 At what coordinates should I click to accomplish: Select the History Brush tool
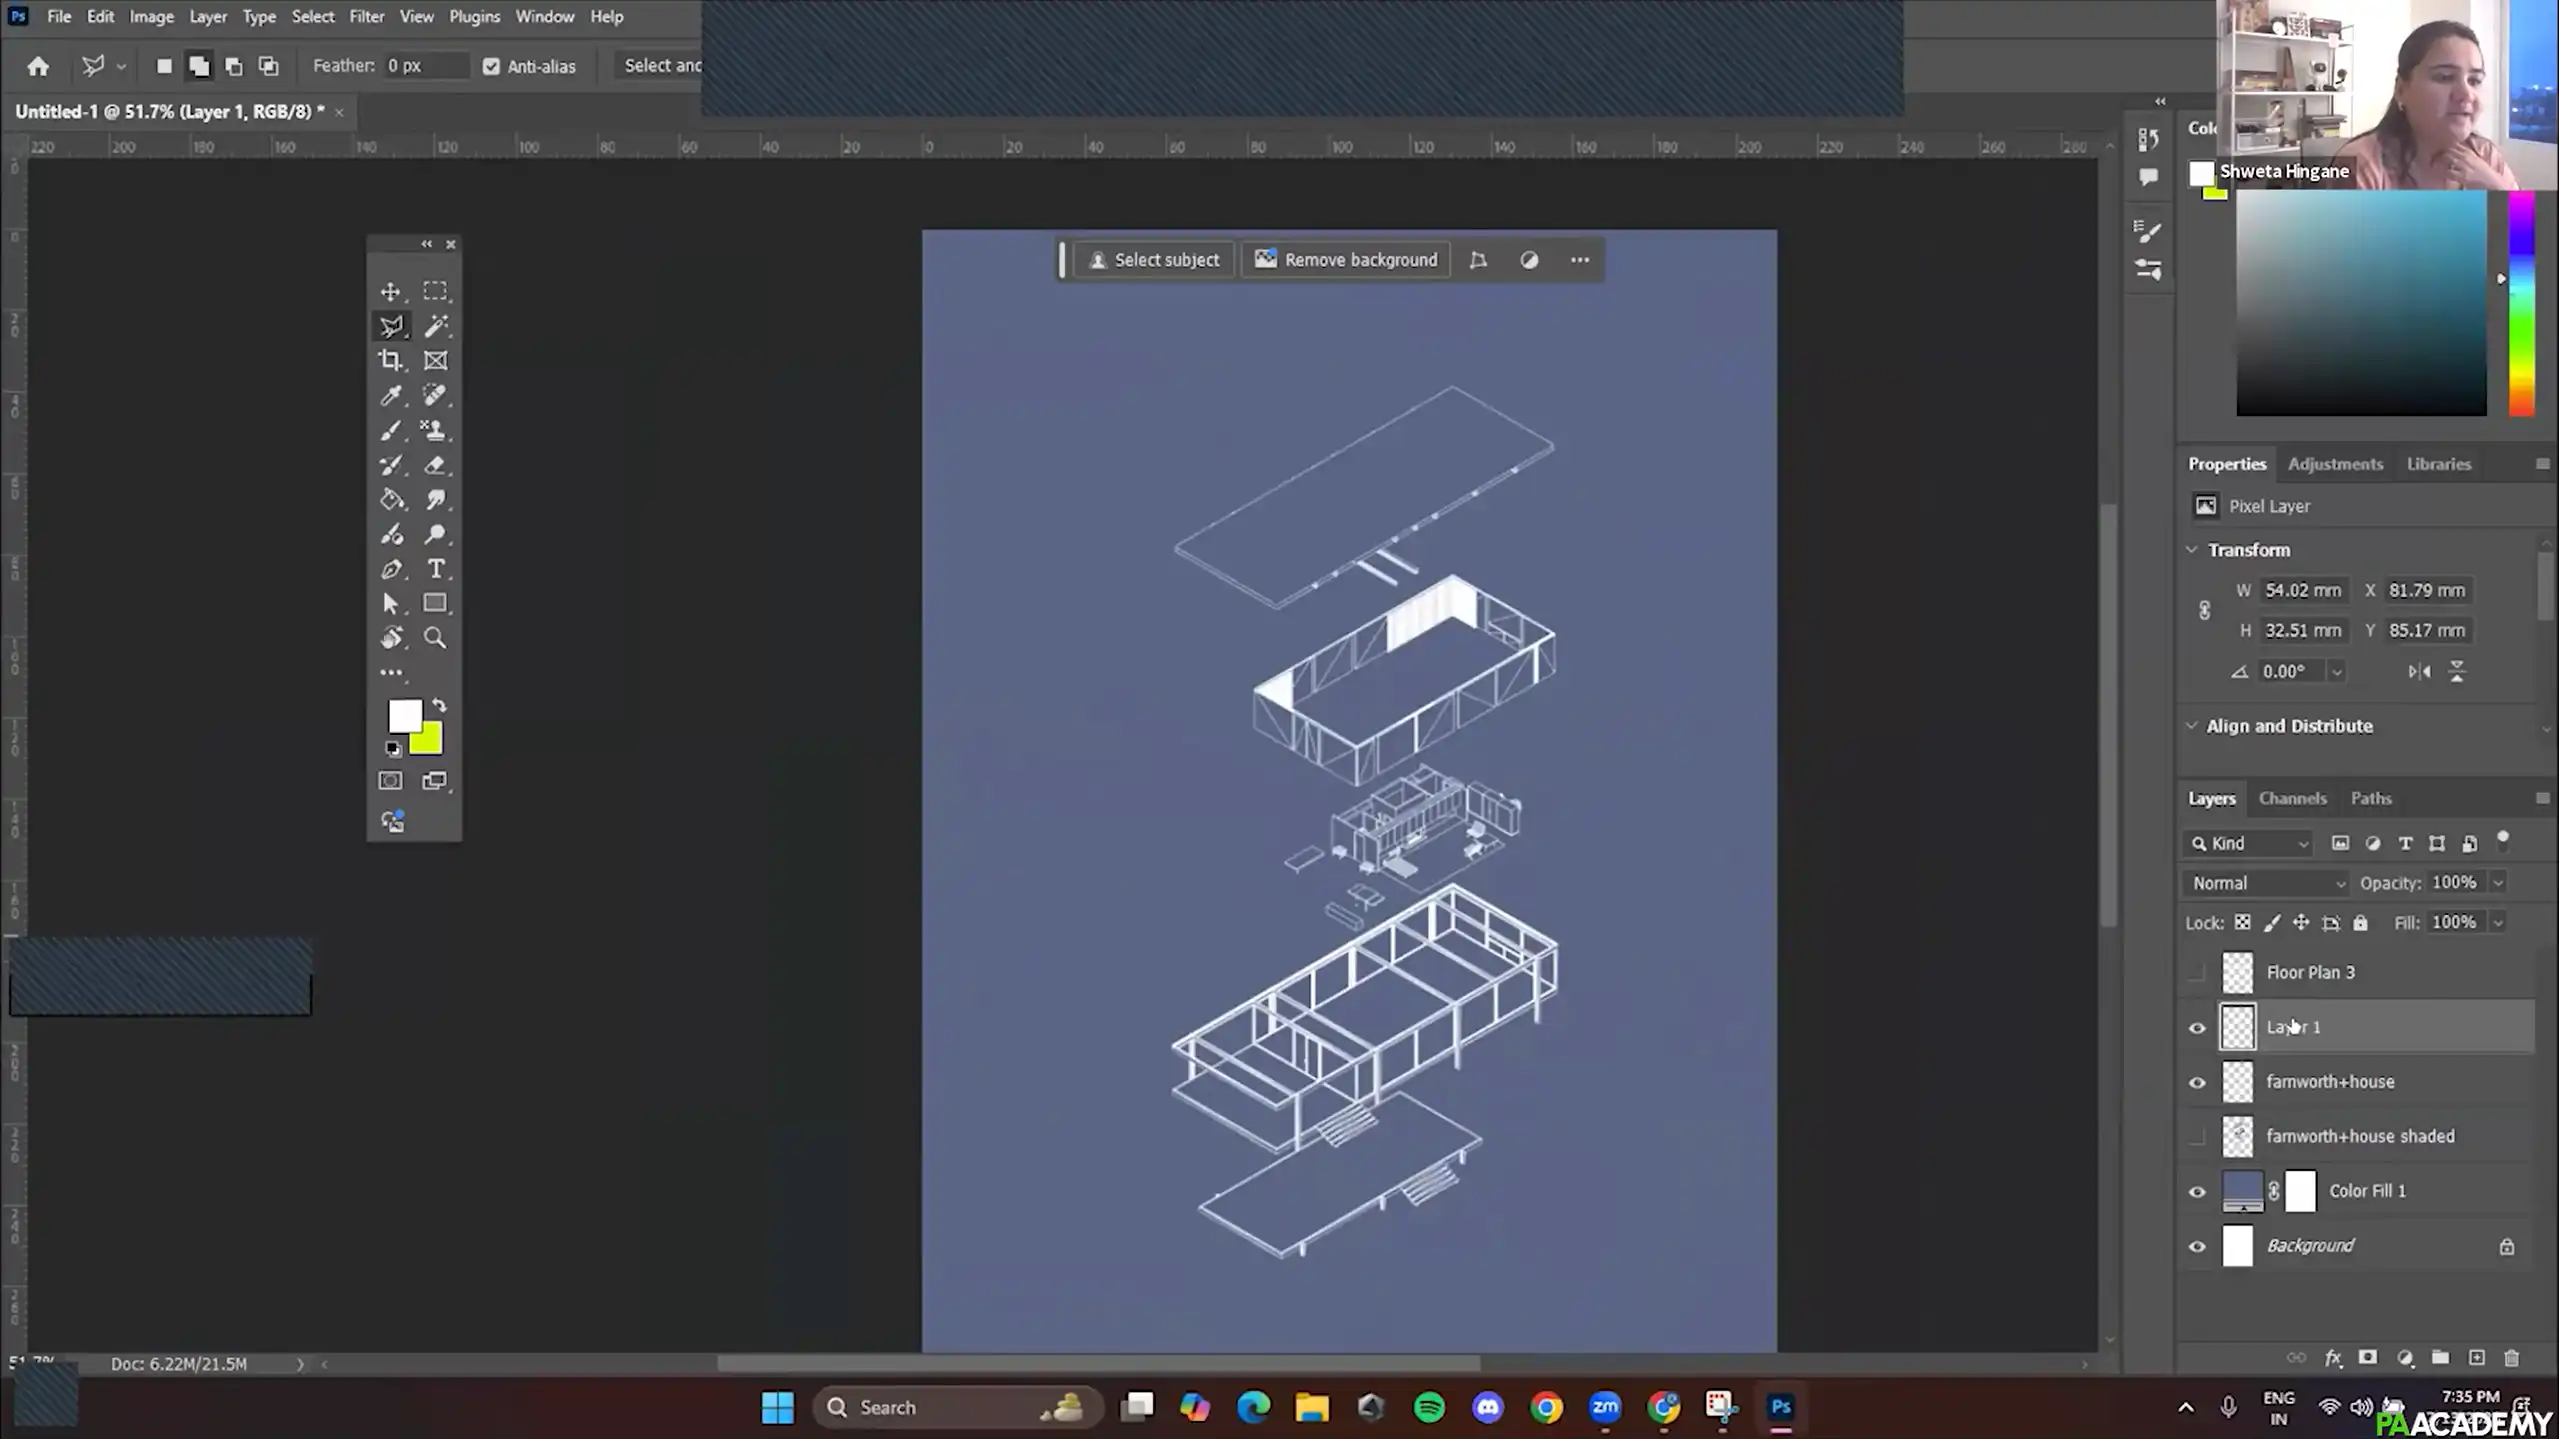click(391, 465)
